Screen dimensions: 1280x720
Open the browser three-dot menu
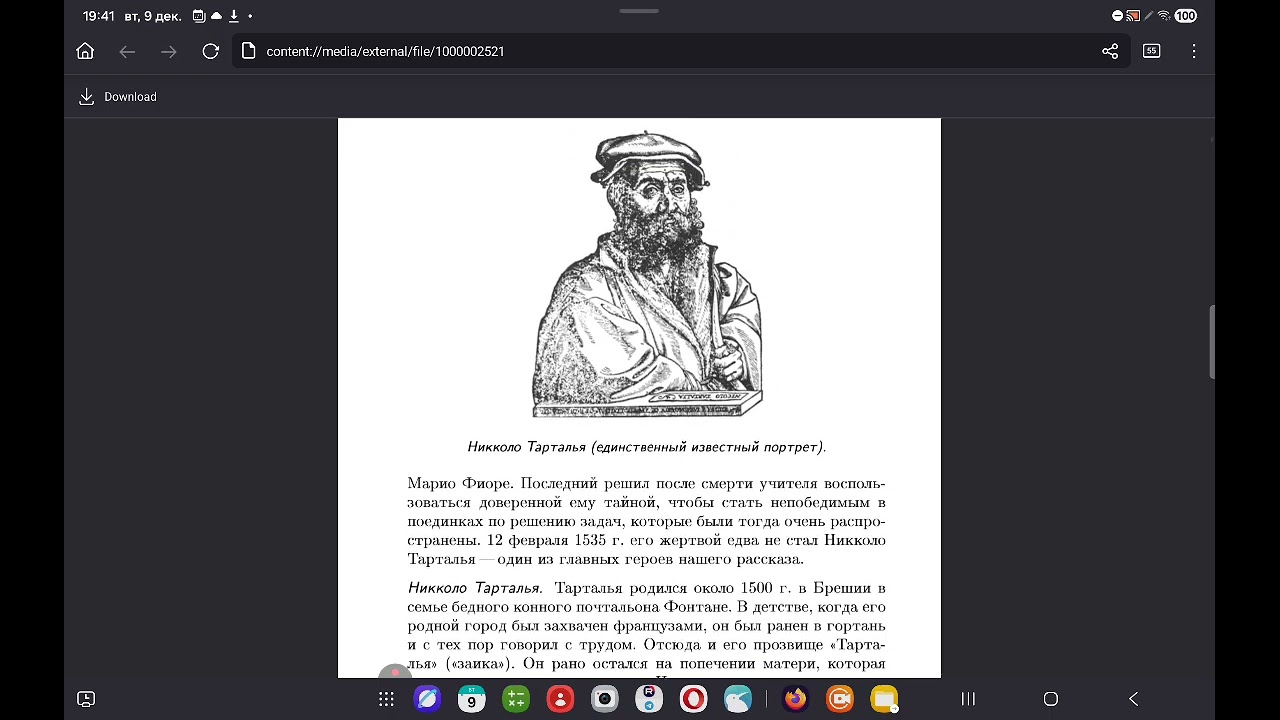(1194, 51)
